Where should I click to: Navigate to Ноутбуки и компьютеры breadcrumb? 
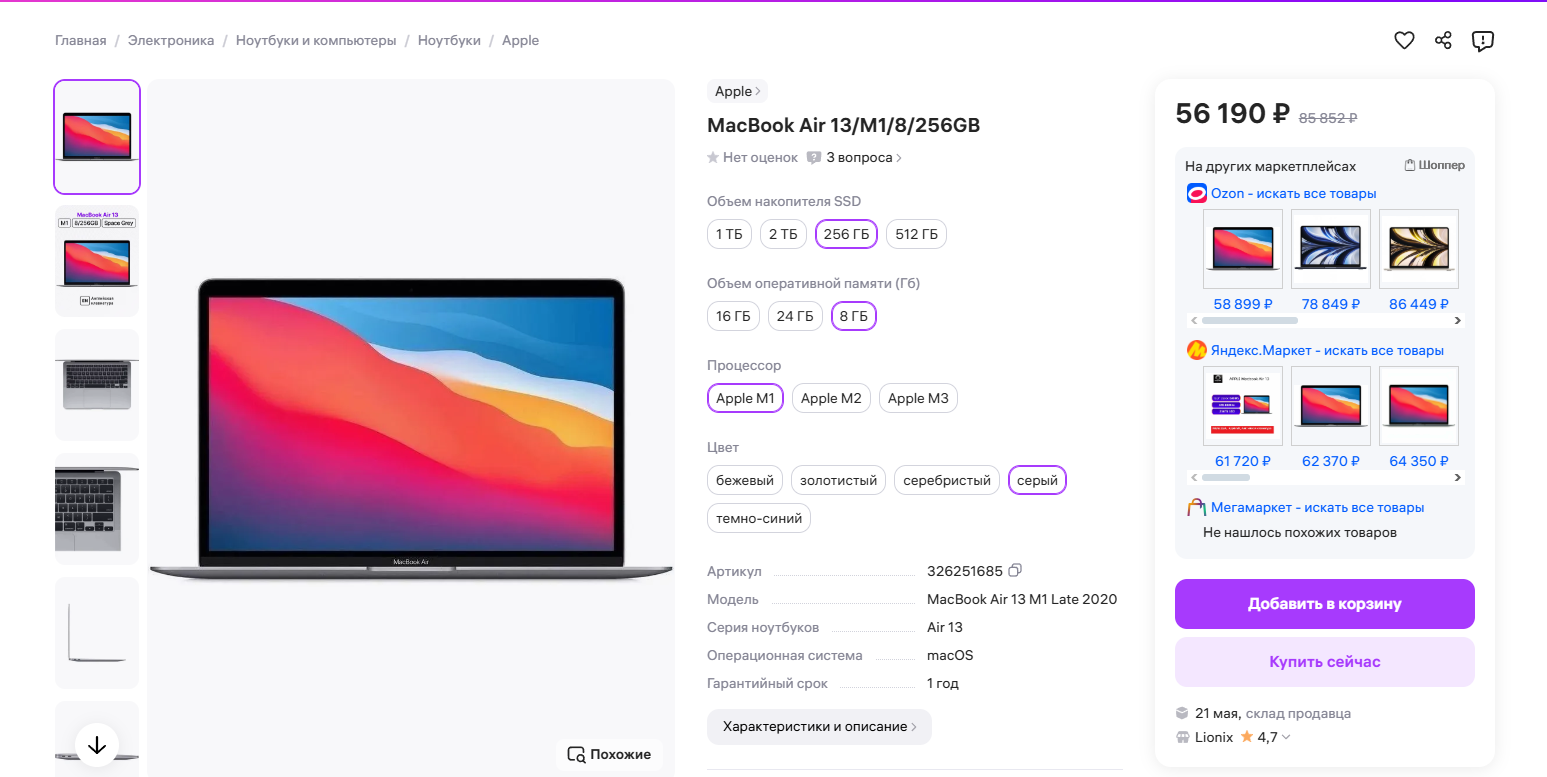pyautogui.click(x=316, y=41)
